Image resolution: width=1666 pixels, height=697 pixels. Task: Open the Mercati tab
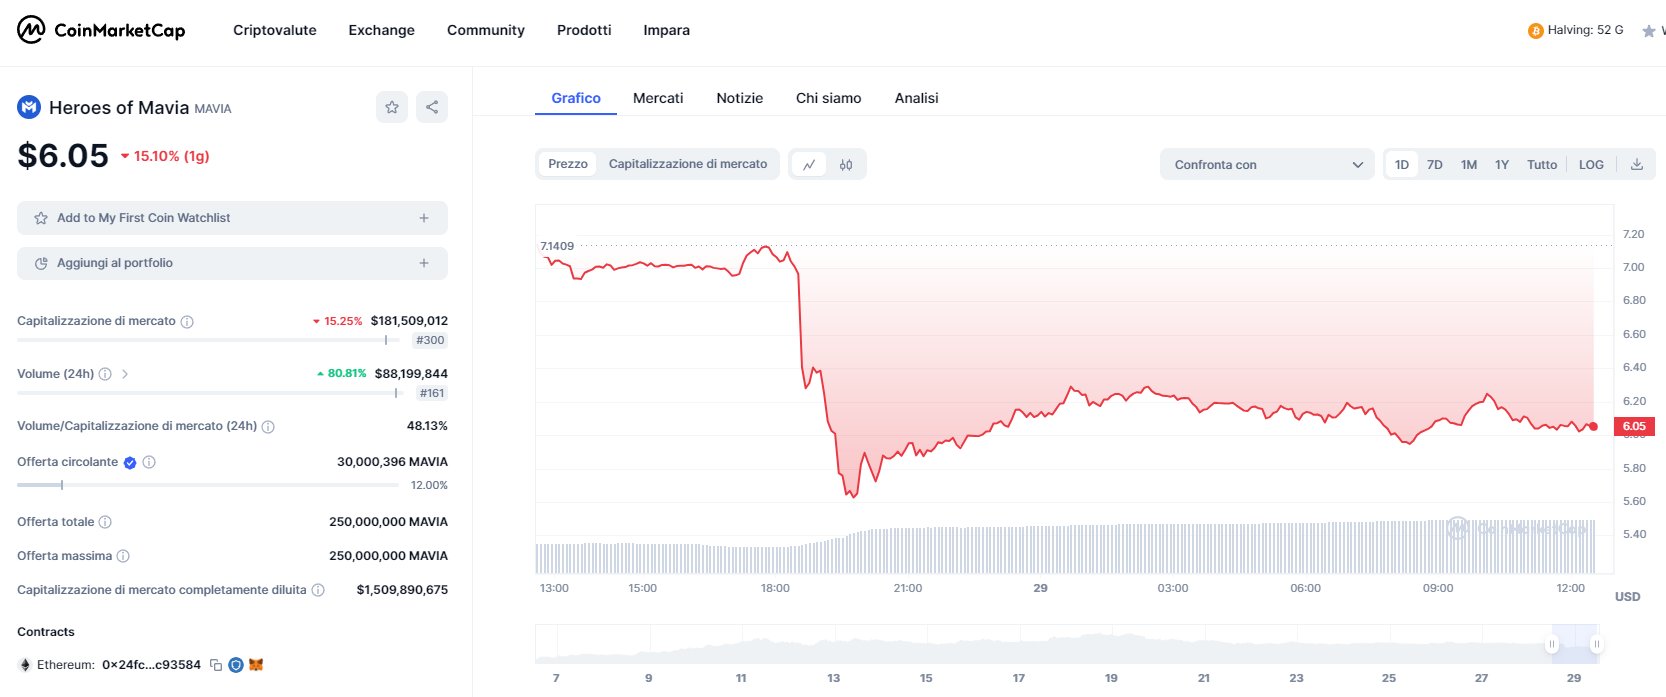(658, 98)
